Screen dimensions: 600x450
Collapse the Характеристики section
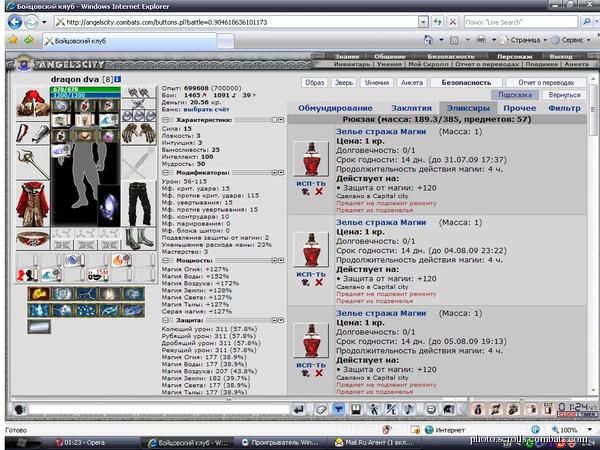[166, 120]
